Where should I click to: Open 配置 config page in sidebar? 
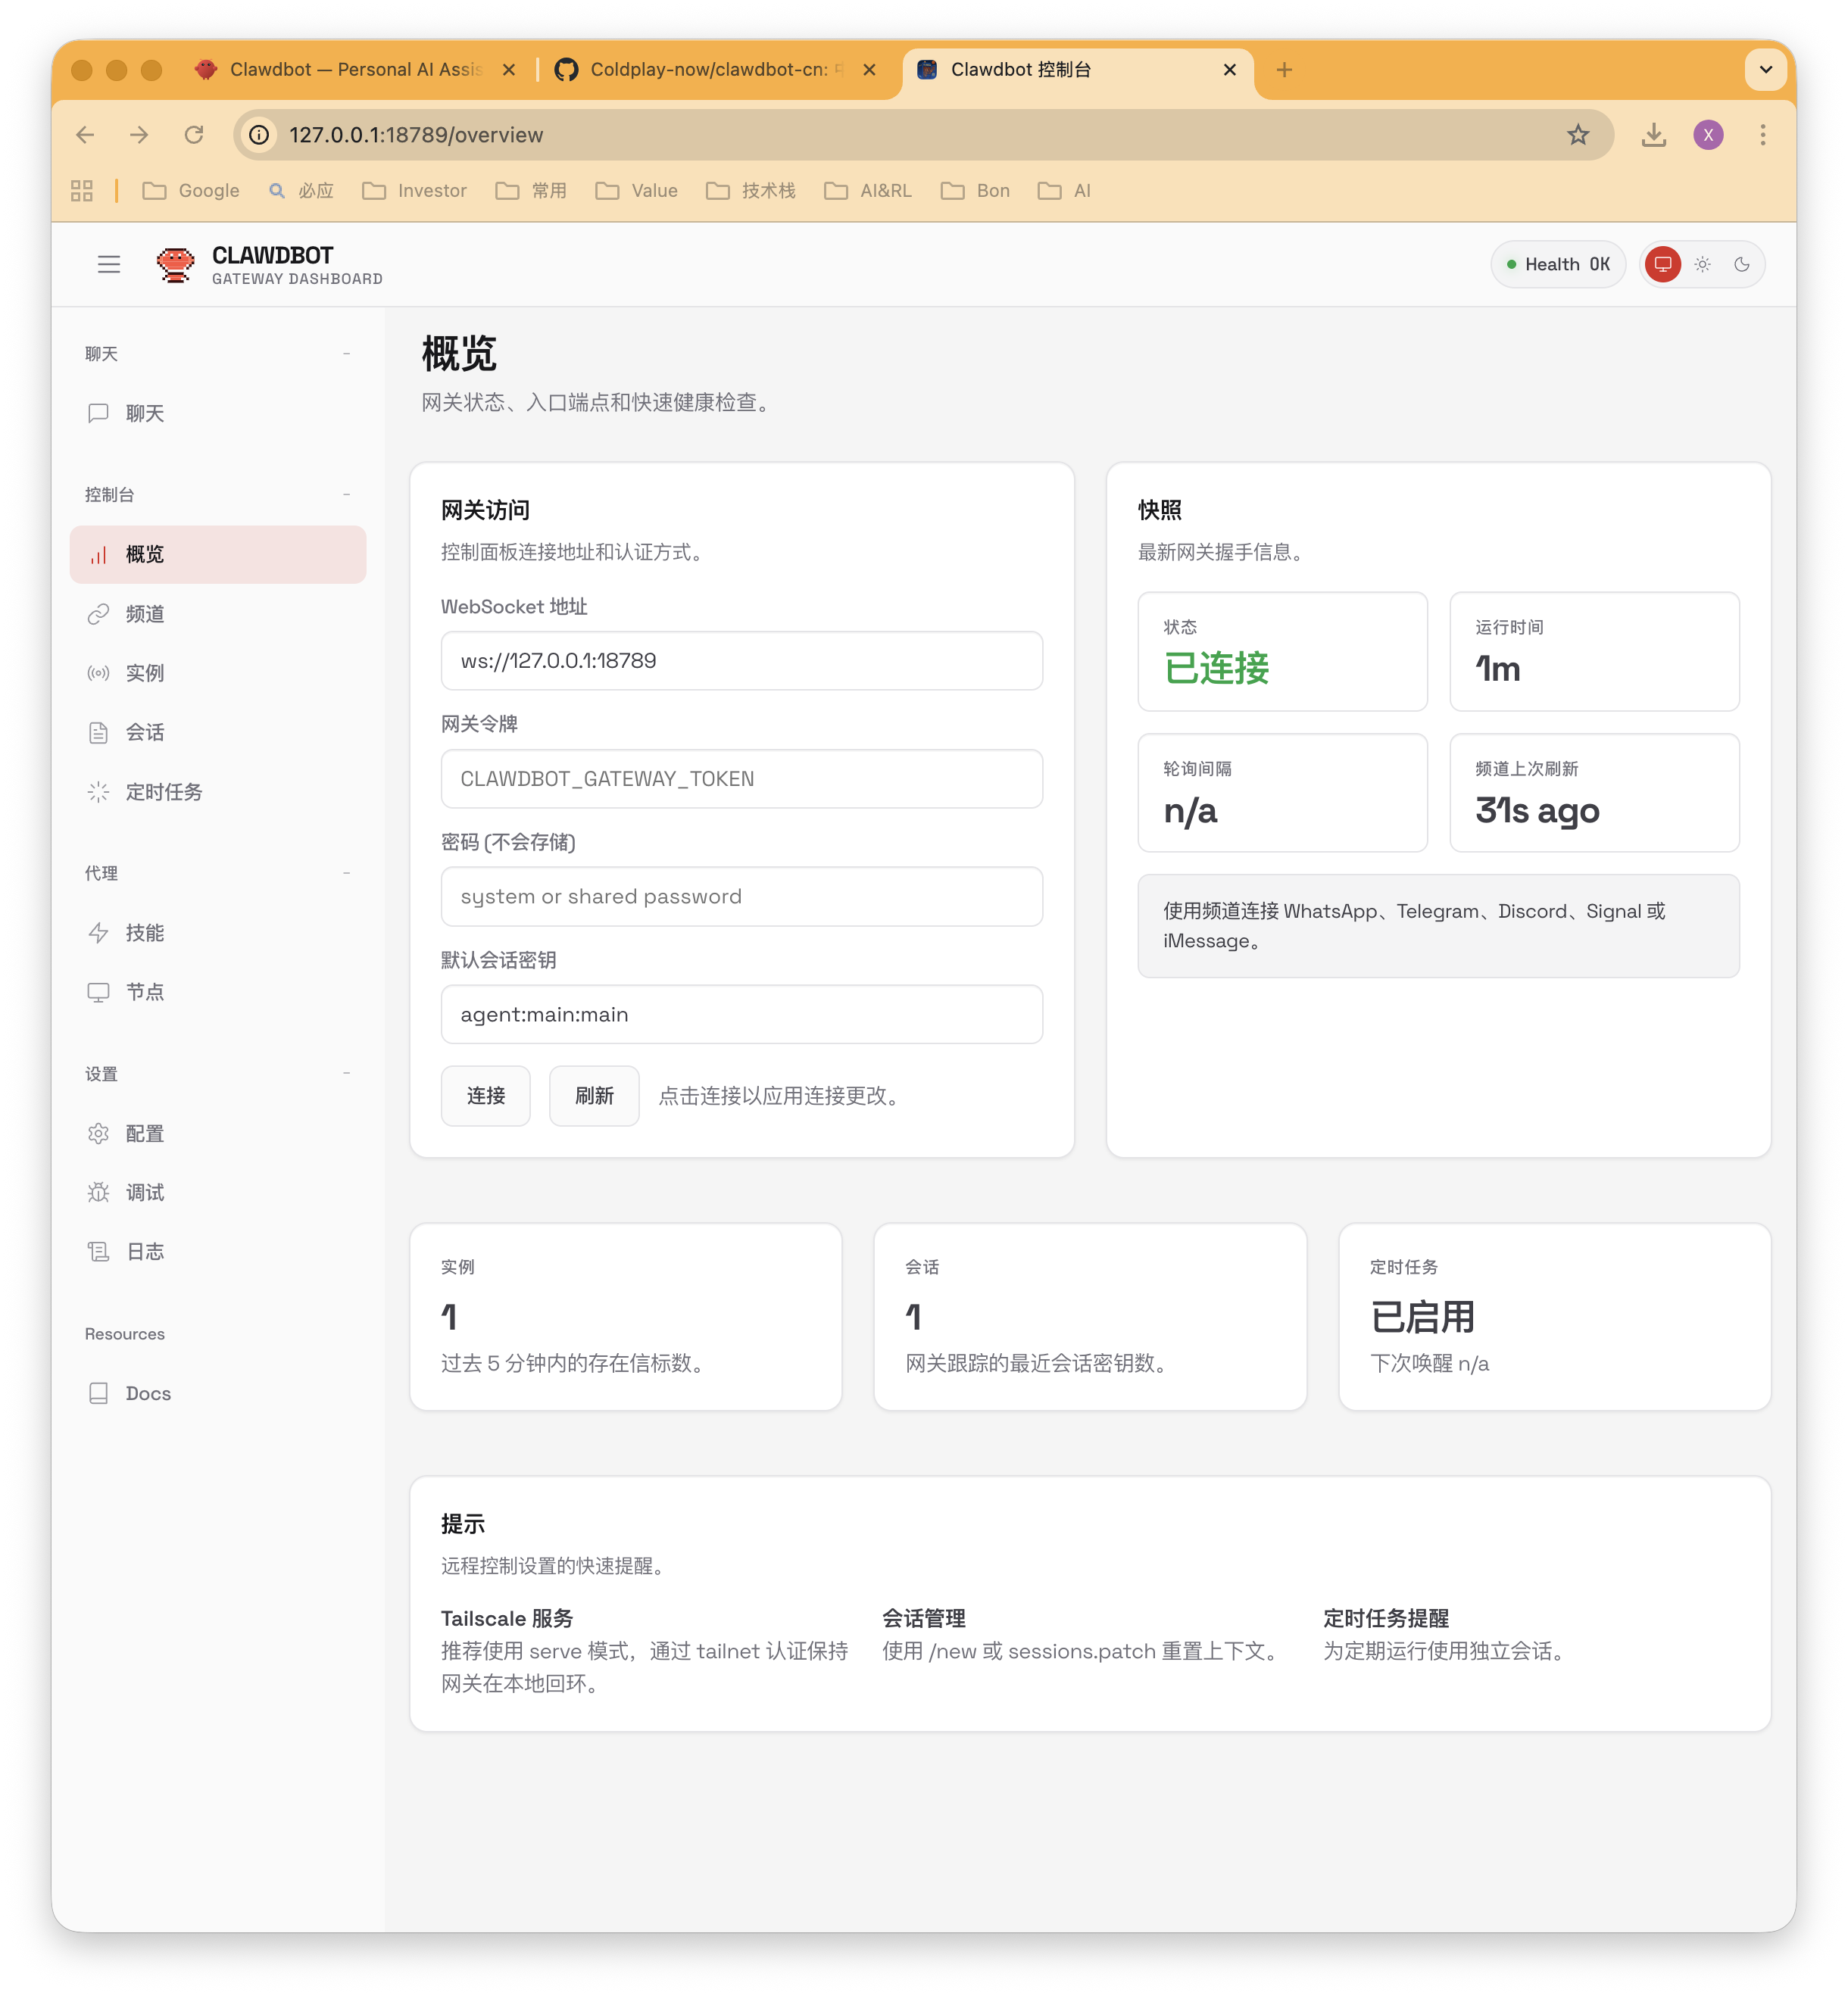(x=218, y=1133)
